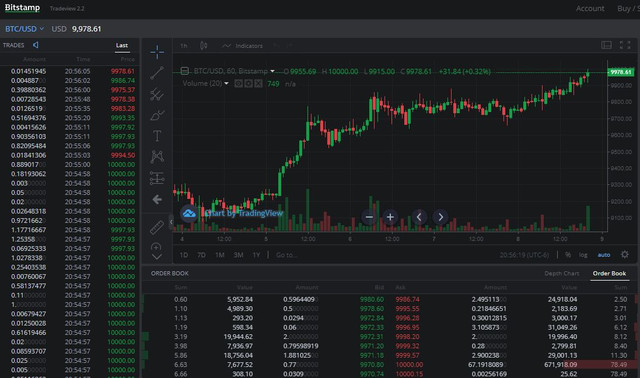Select the crosshair cursor tool

coord(157,52)
